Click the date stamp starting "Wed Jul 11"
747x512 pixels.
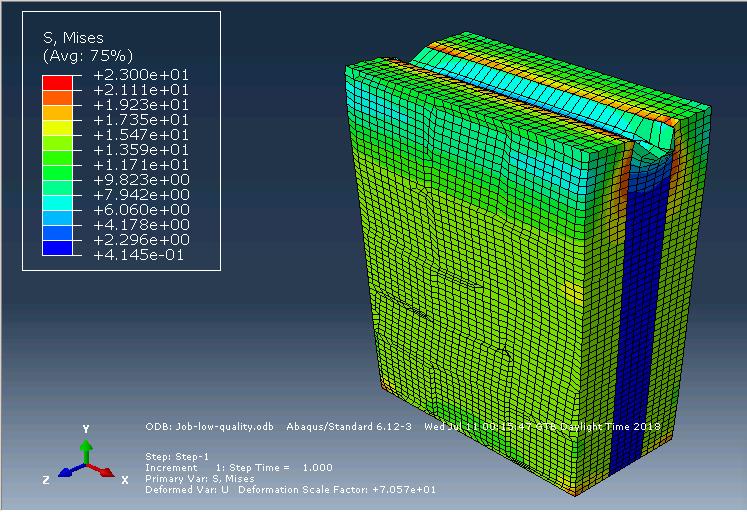coord(542,427)
